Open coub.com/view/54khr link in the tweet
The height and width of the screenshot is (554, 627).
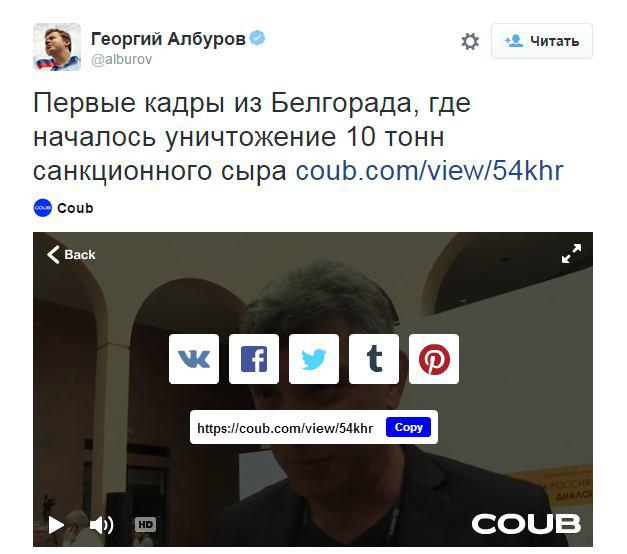(429, 171)
